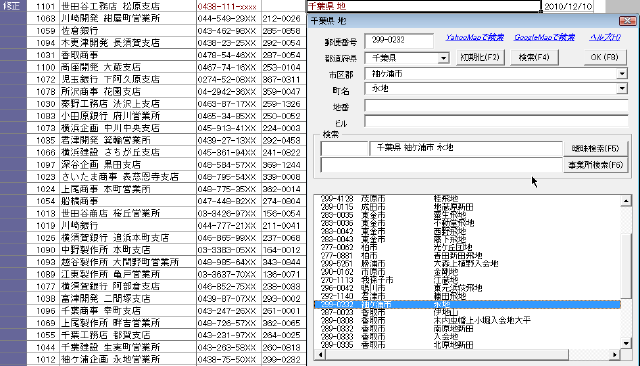This screenshot has width=640, height=366.
Task: Select result row 277-0062 柏市
Action: (x=467, y=248)
